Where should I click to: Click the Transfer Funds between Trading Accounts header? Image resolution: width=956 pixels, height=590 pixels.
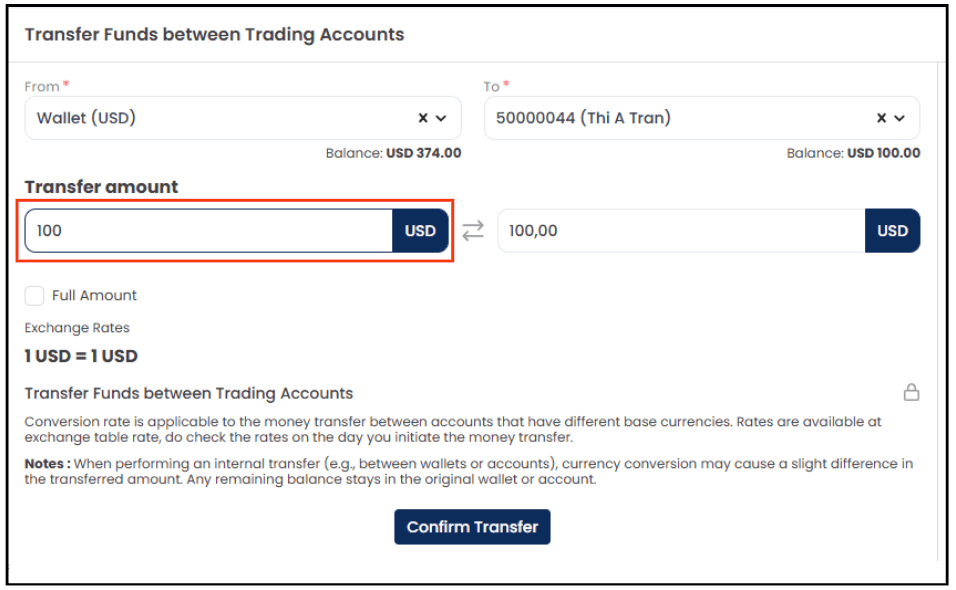click(214, 34)
